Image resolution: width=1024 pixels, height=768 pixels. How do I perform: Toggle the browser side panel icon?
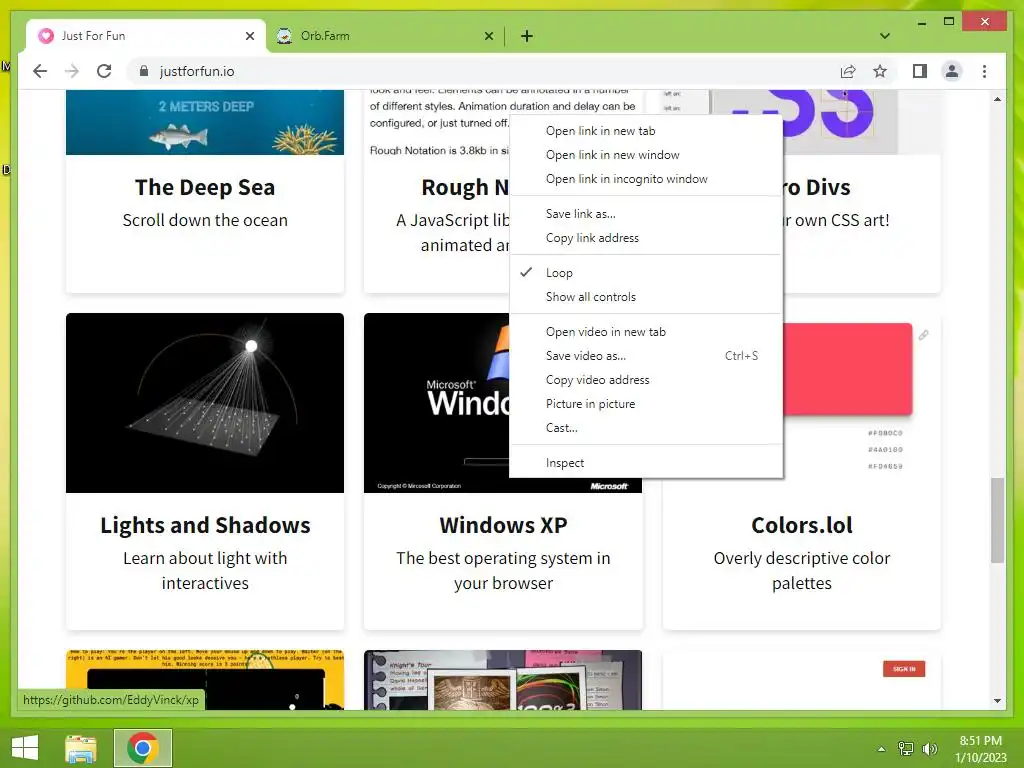click(x=920, y=71)
